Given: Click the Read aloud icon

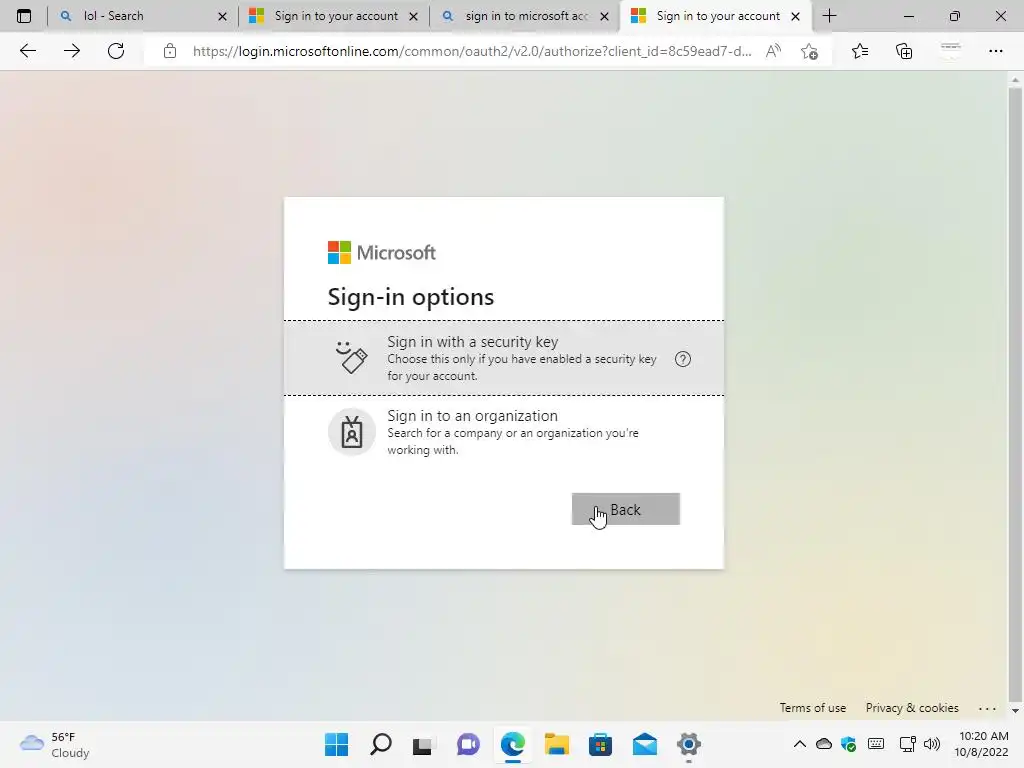Looking at the screenshot, I should coord(773,51).
